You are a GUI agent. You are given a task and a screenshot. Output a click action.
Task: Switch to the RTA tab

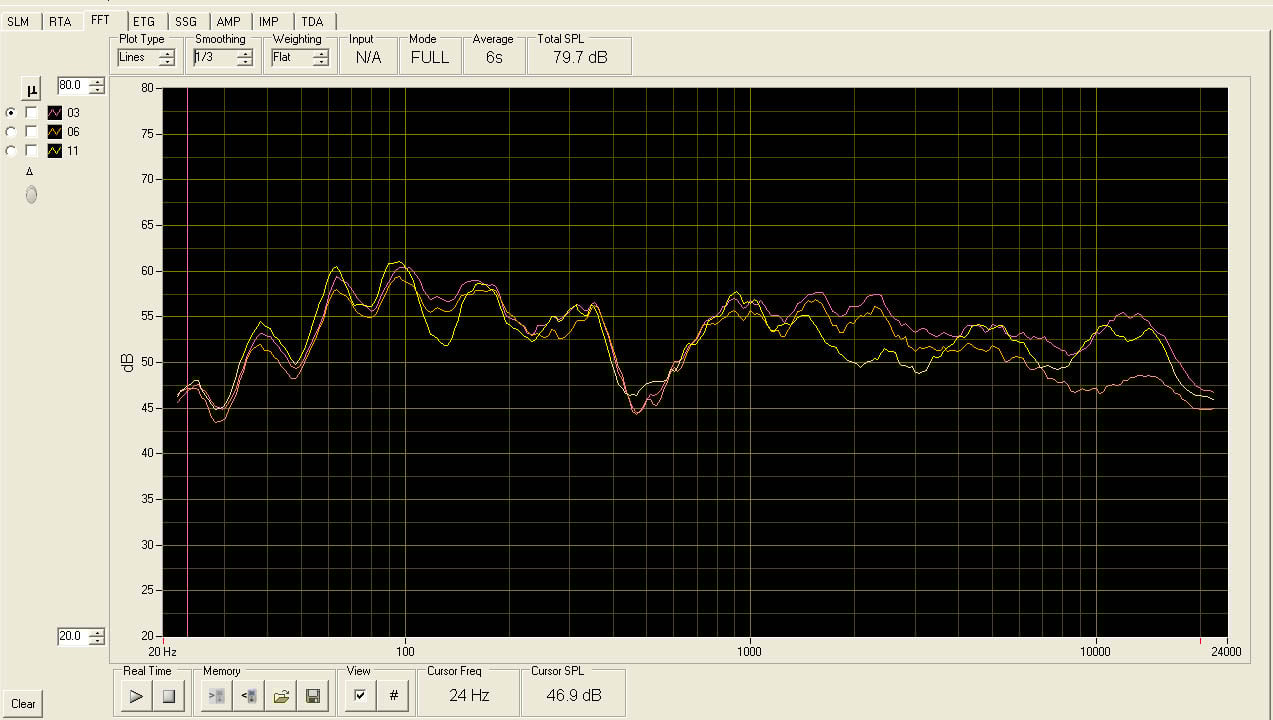click(x=60, y=21)
